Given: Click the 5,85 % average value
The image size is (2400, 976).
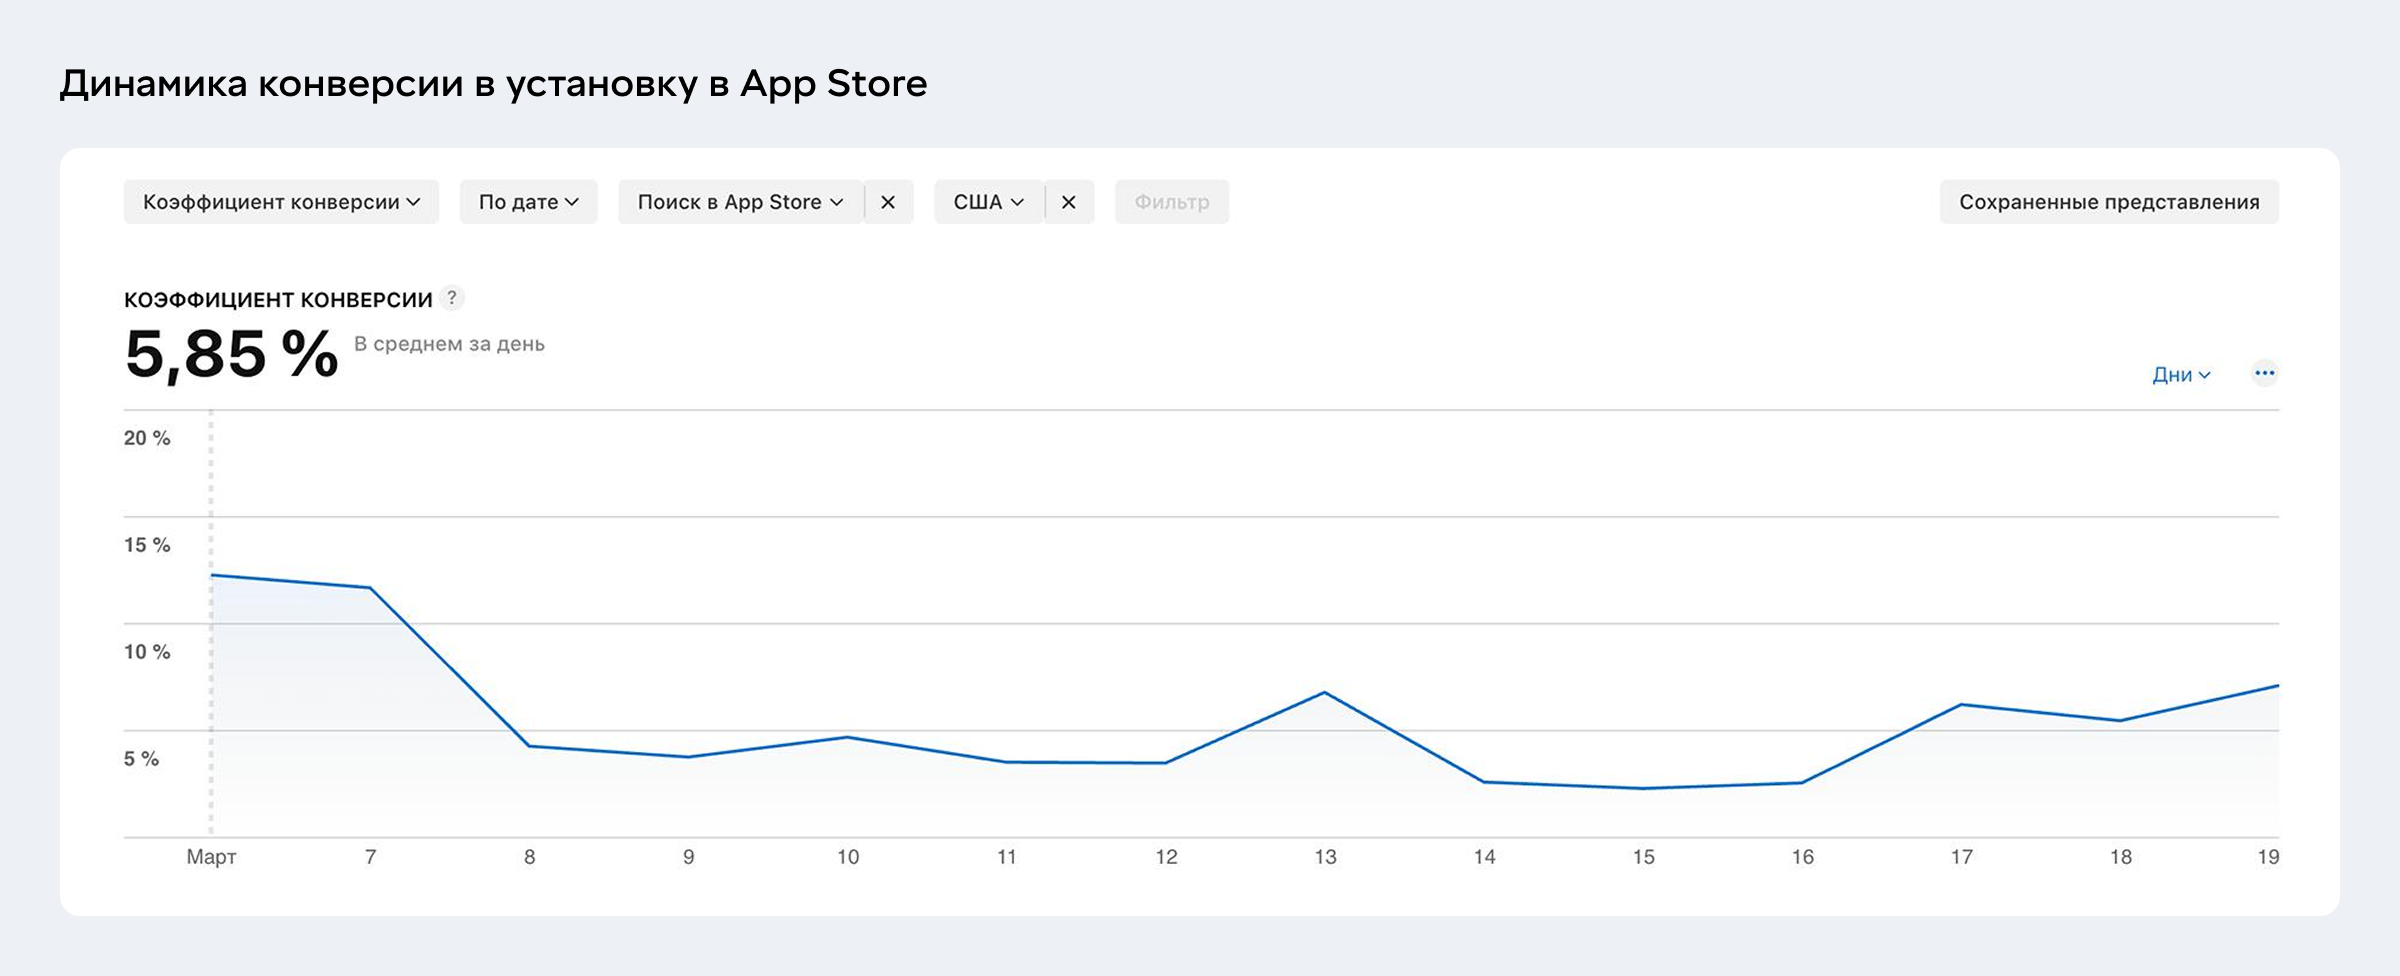Looking at the screenshot, I should tap(232, 354).
